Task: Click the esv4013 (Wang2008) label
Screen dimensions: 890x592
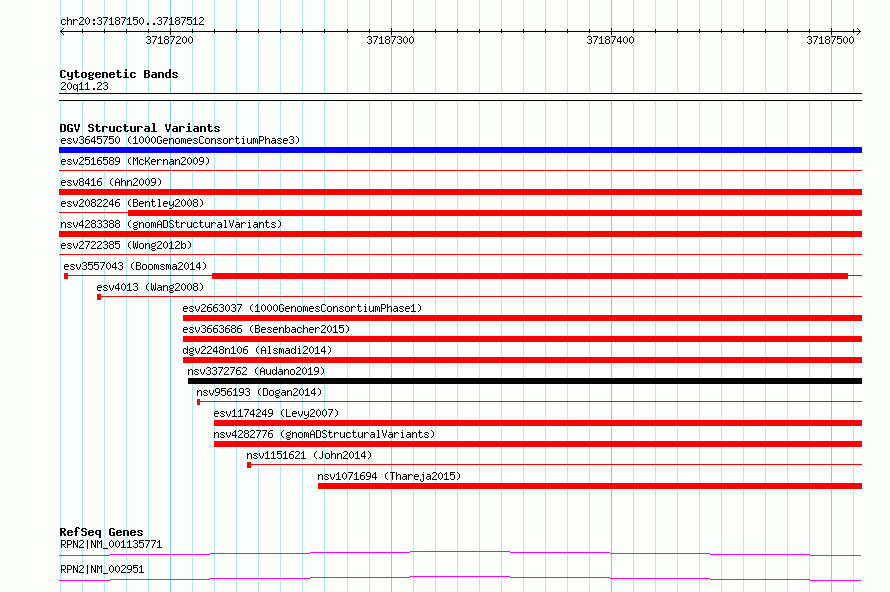Action: coord(150,287)
